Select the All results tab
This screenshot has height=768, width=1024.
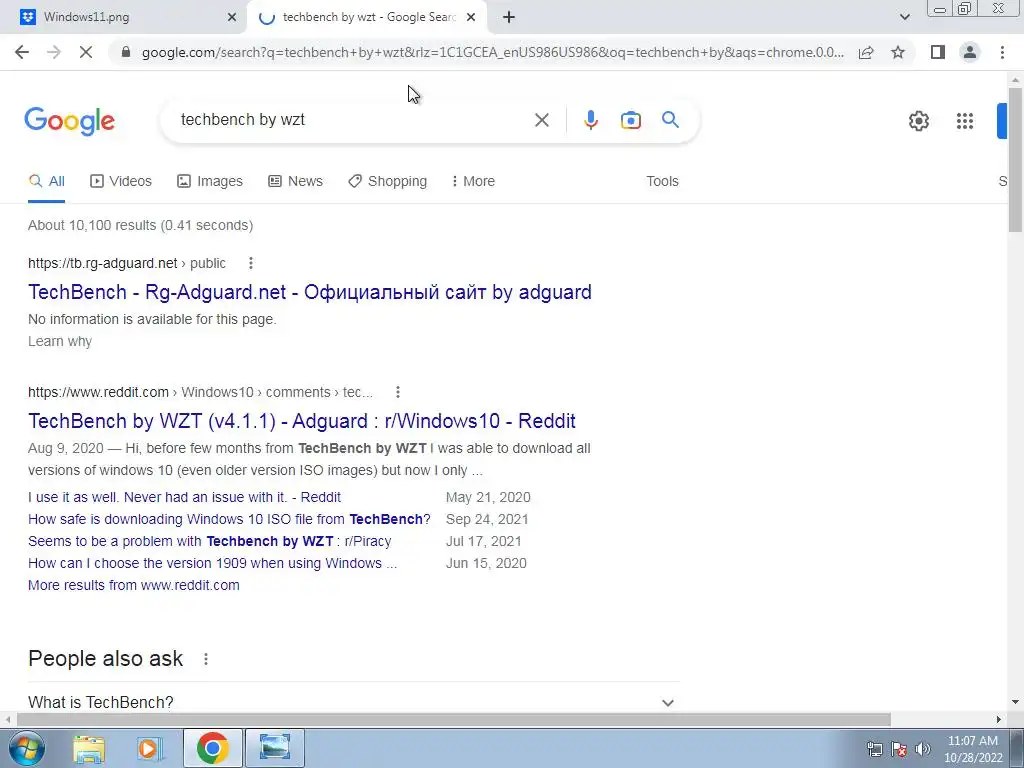pyautogui.click(x=46, y=181)
